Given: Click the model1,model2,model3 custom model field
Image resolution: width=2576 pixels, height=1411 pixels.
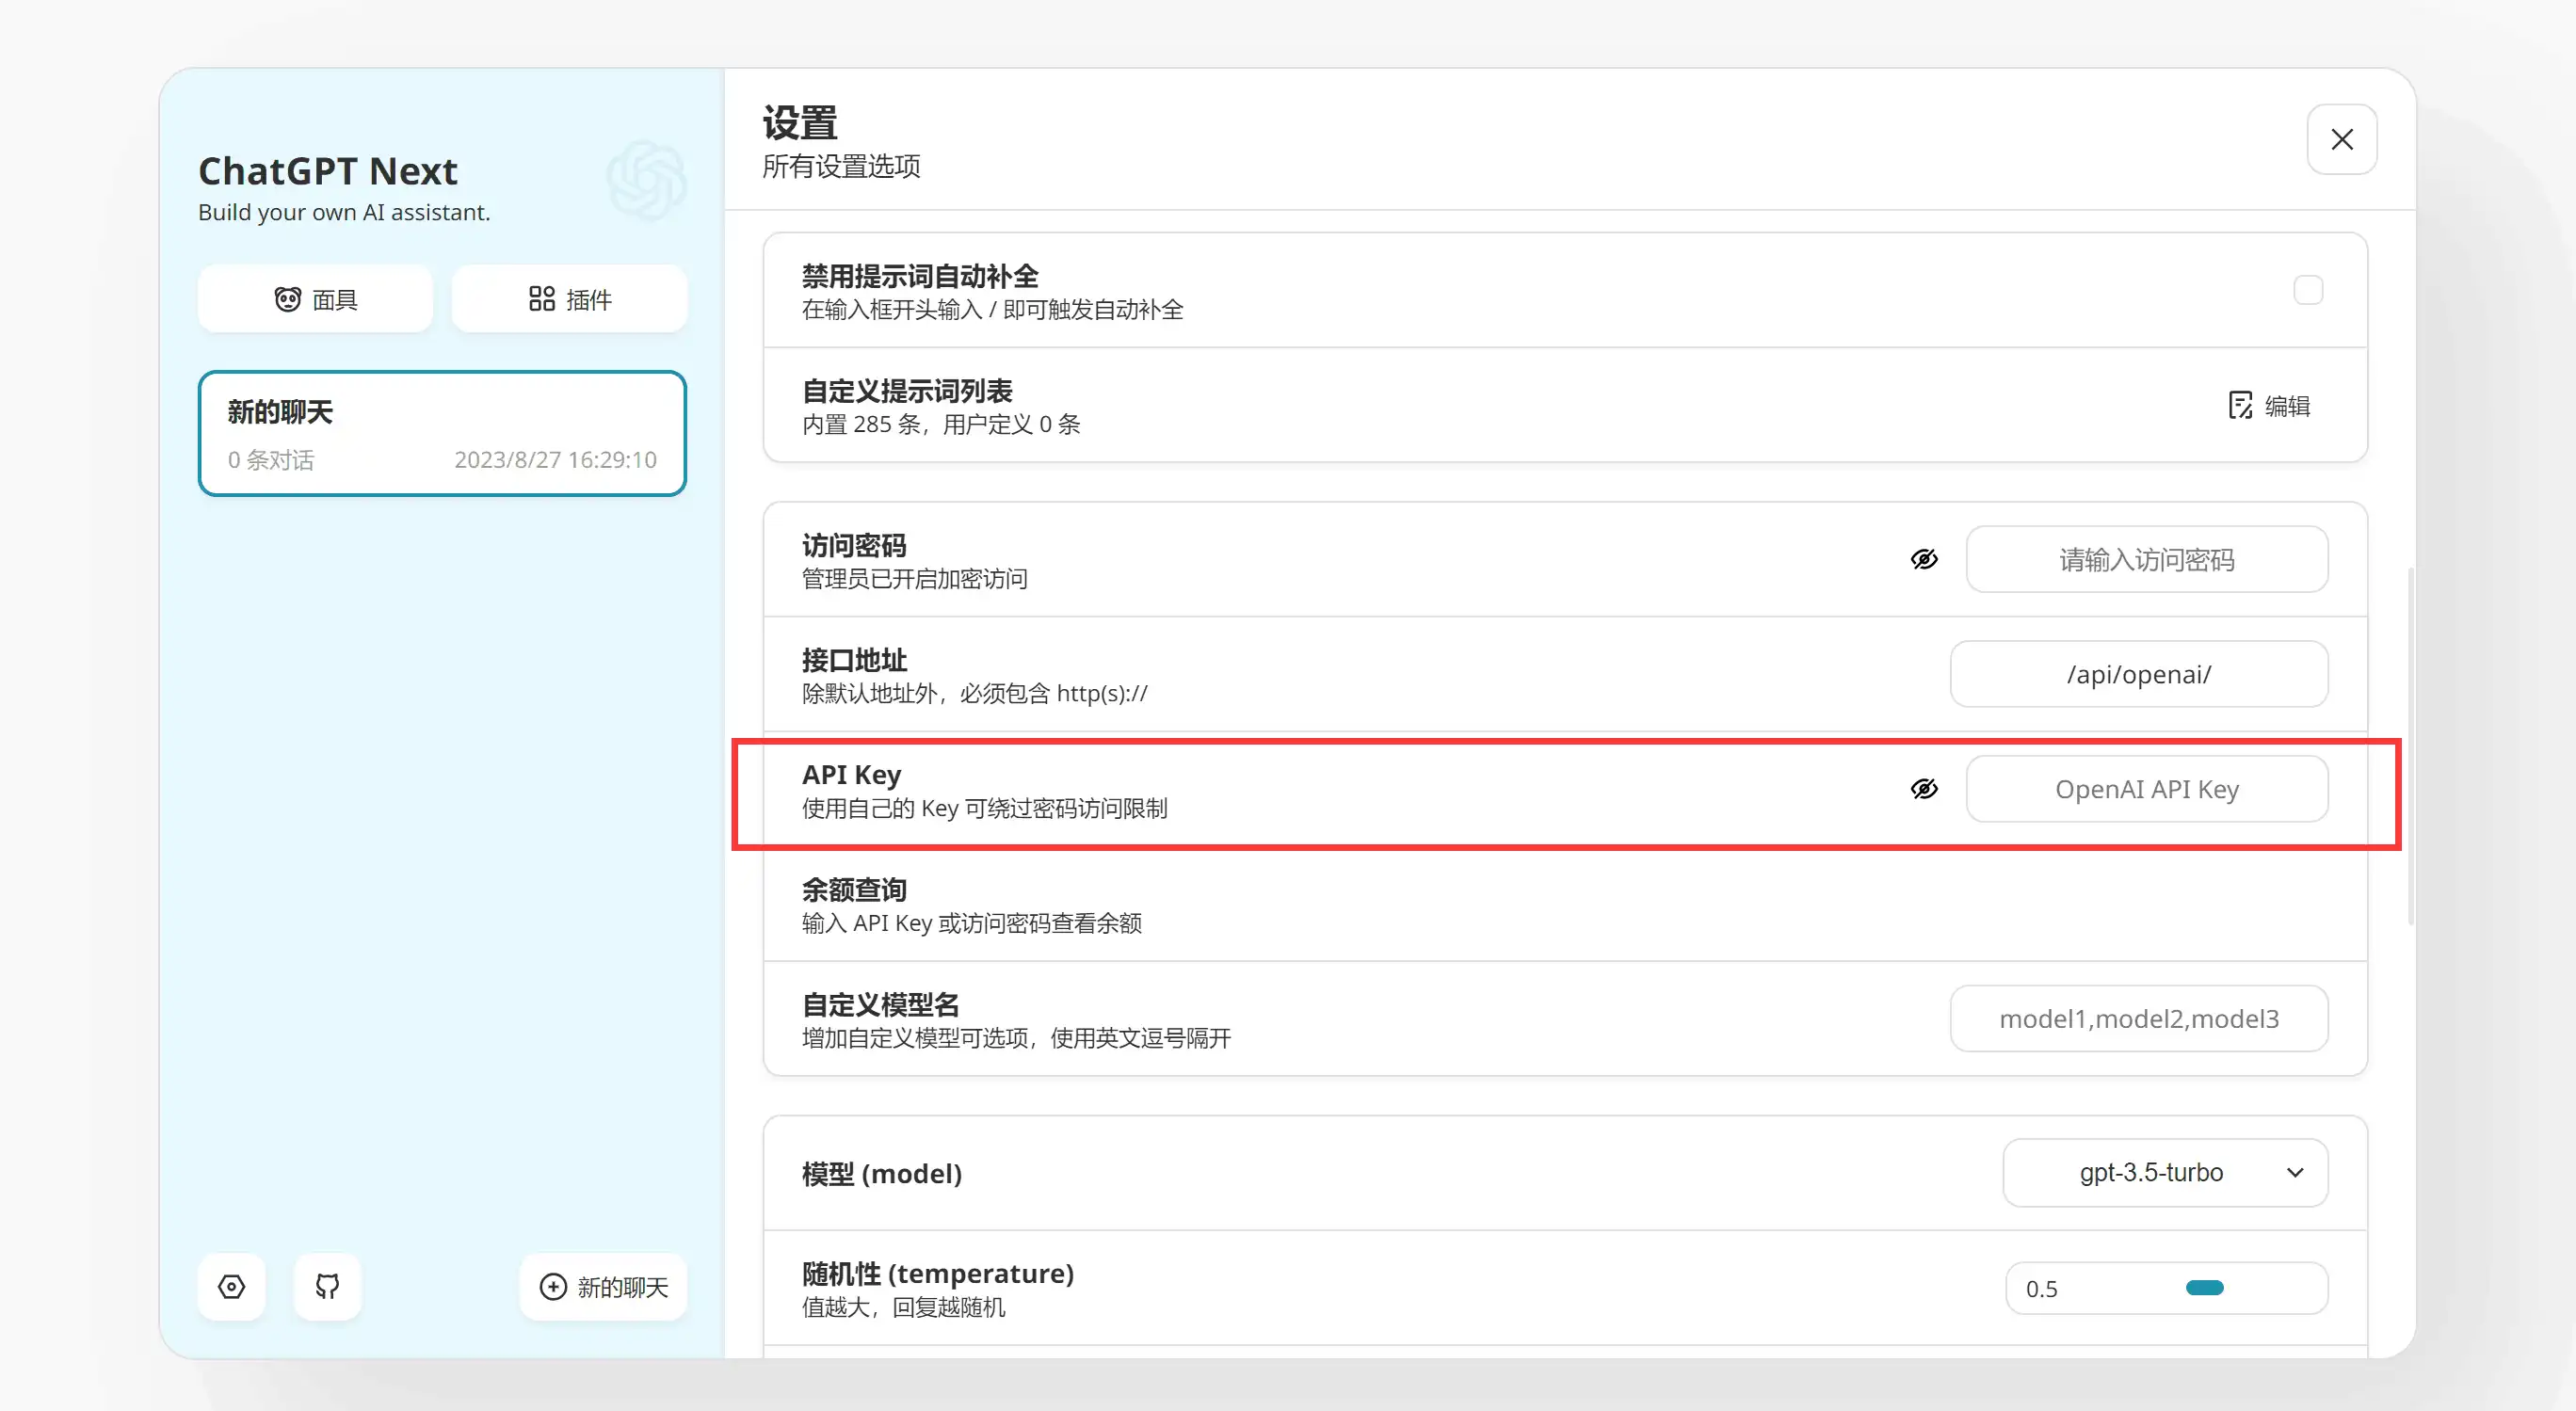Looking at the screenshot, I should pyautogui.click(x=2139, y=1019).
